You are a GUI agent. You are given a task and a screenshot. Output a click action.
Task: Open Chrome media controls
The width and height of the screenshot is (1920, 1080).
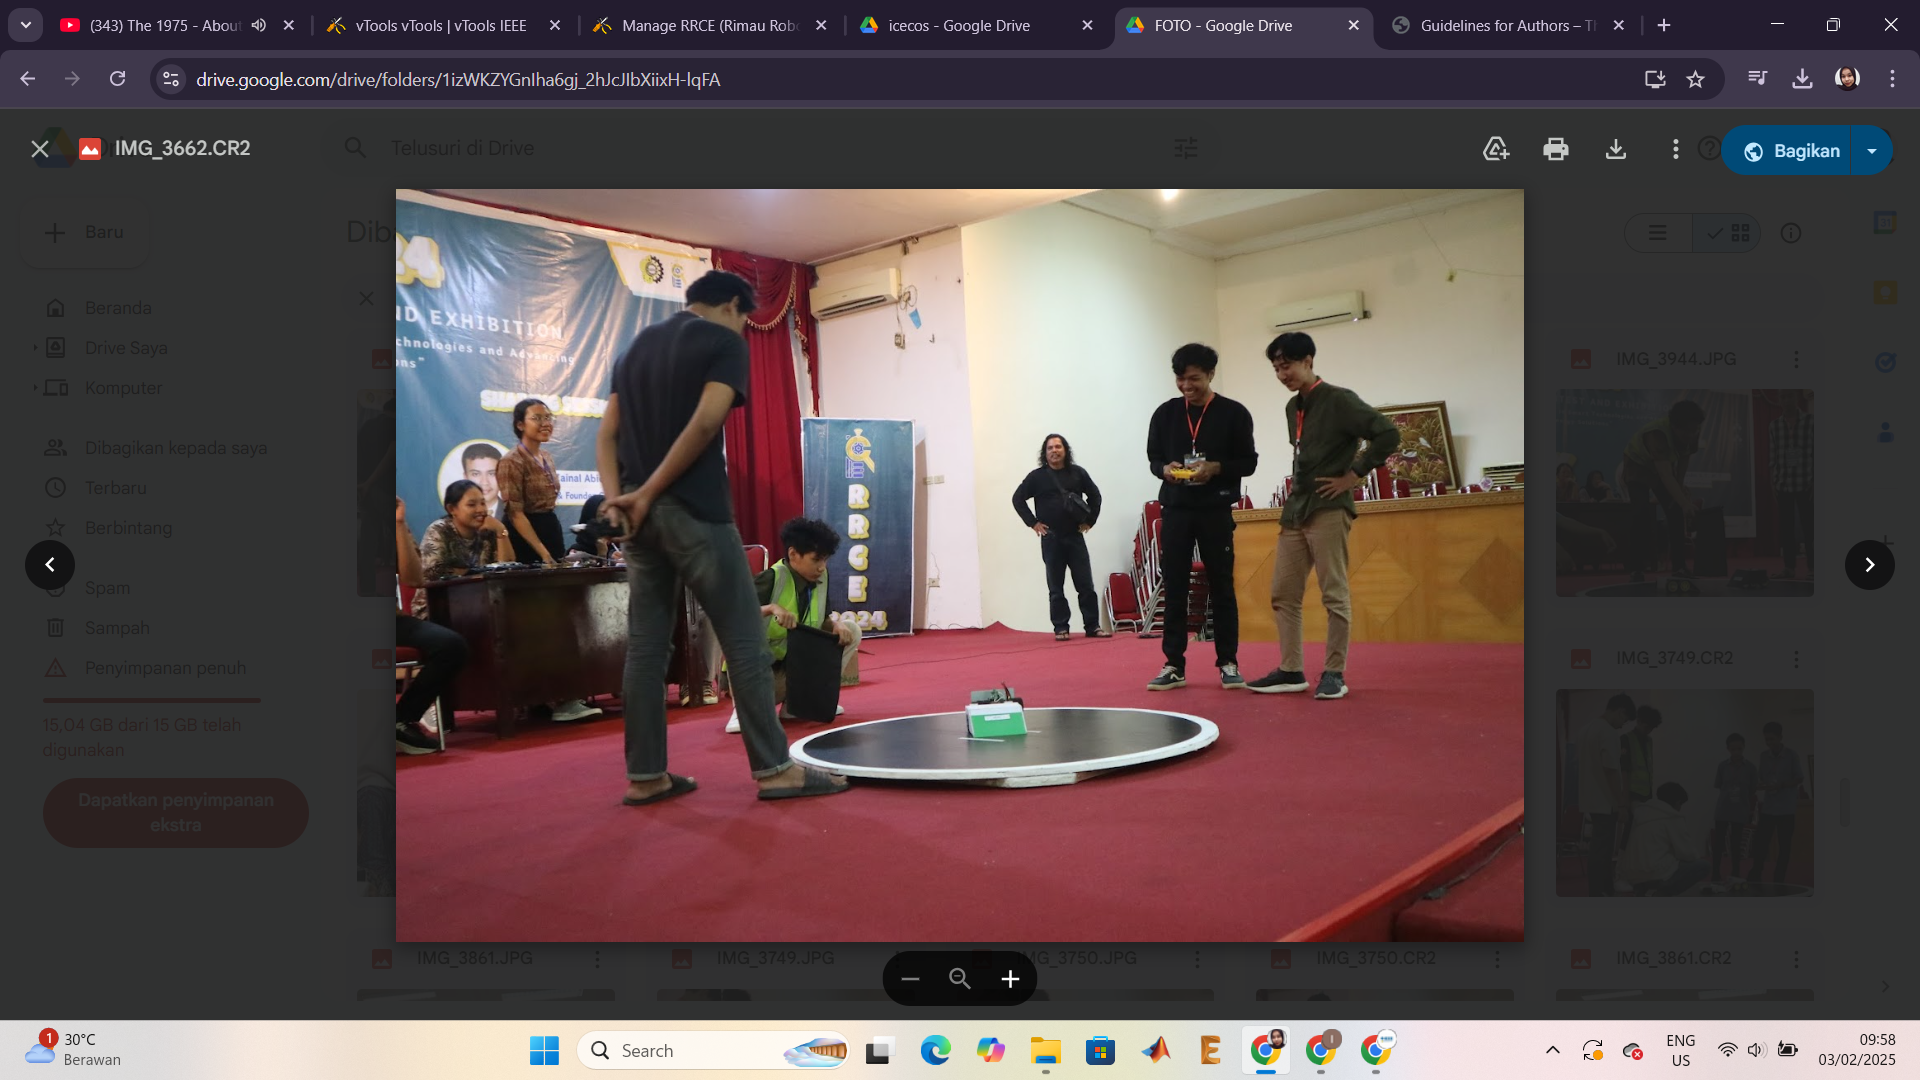1757,79
